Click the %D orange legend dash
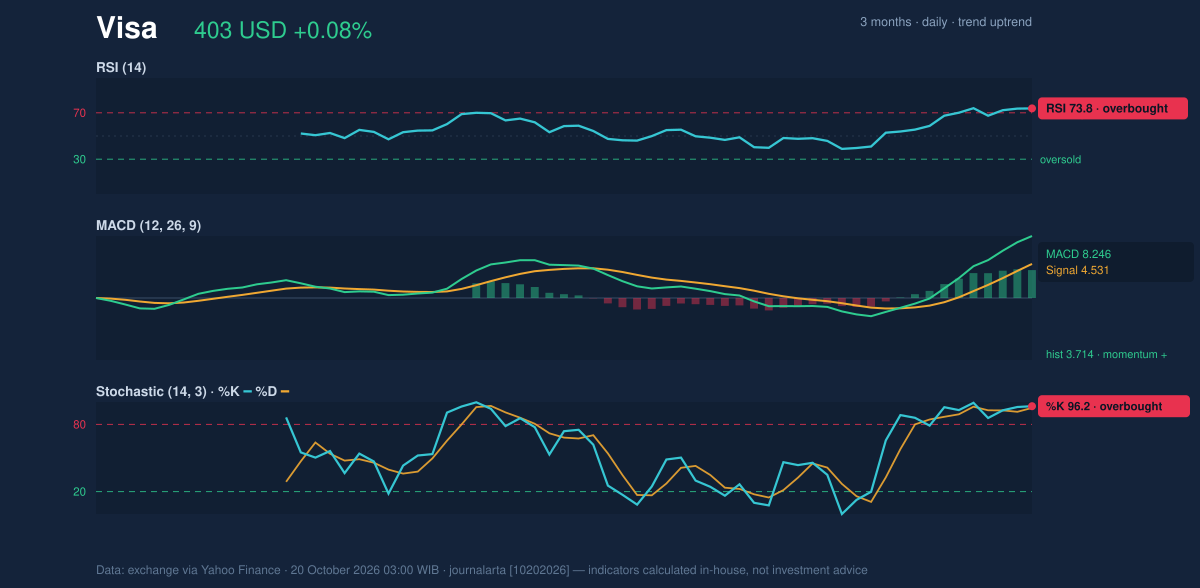The width and height of the screenshot is (1200, 588). point(284,392)
